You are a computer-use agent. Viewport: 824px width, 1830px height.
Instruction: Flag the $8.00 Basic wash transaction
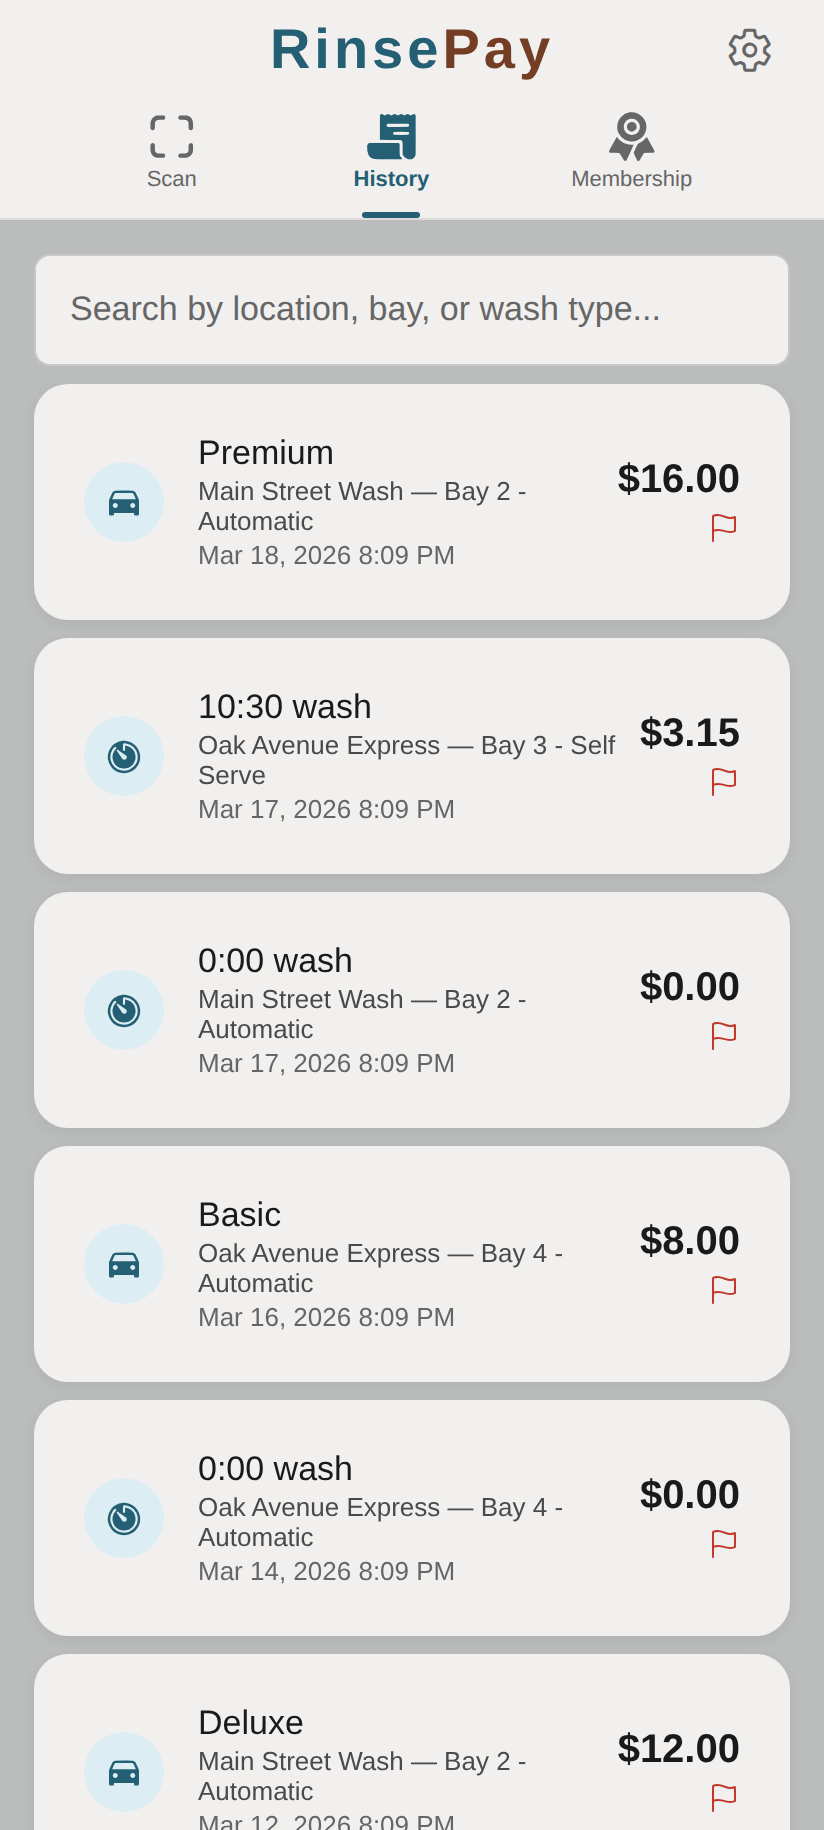723,1289
